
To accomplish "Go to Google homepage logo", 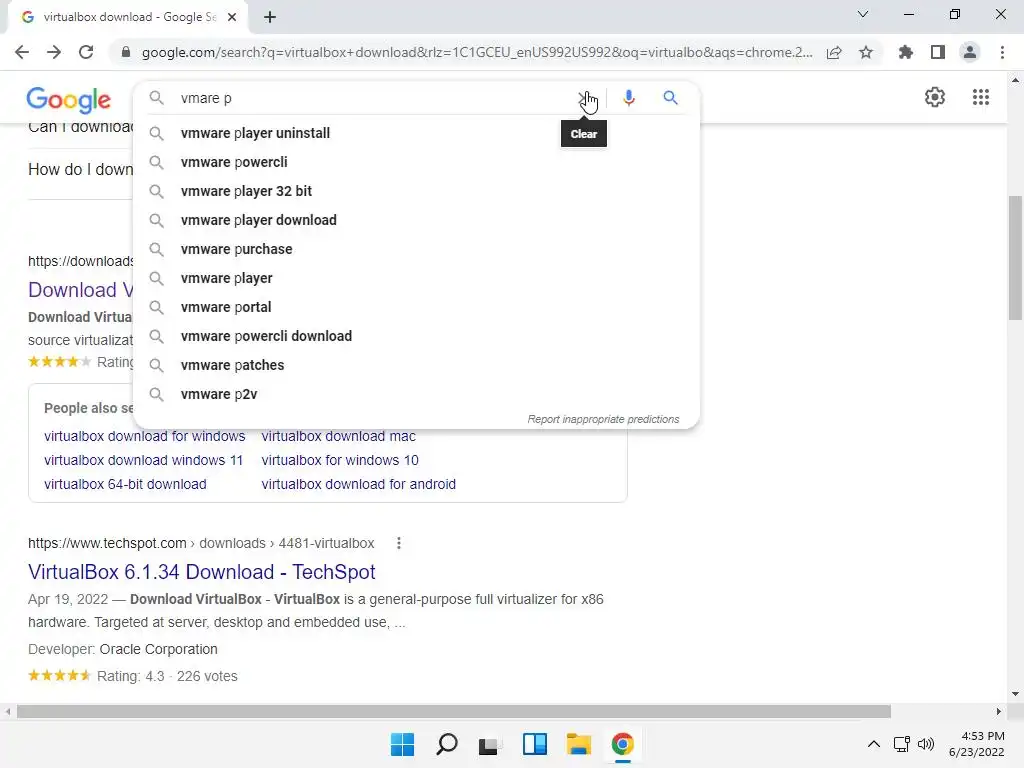I will [69, 99].
